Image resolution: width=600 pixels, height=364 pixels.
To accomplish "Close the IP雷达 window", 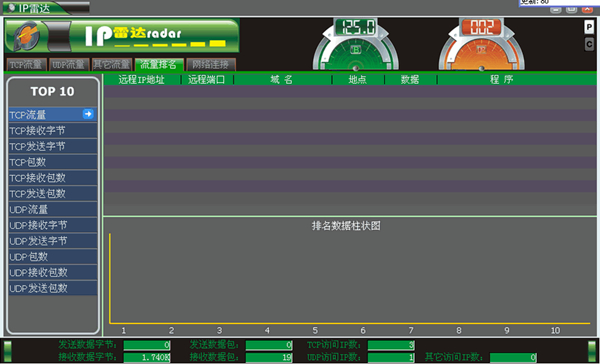I will pyautogui.click(x=587, y=10).
